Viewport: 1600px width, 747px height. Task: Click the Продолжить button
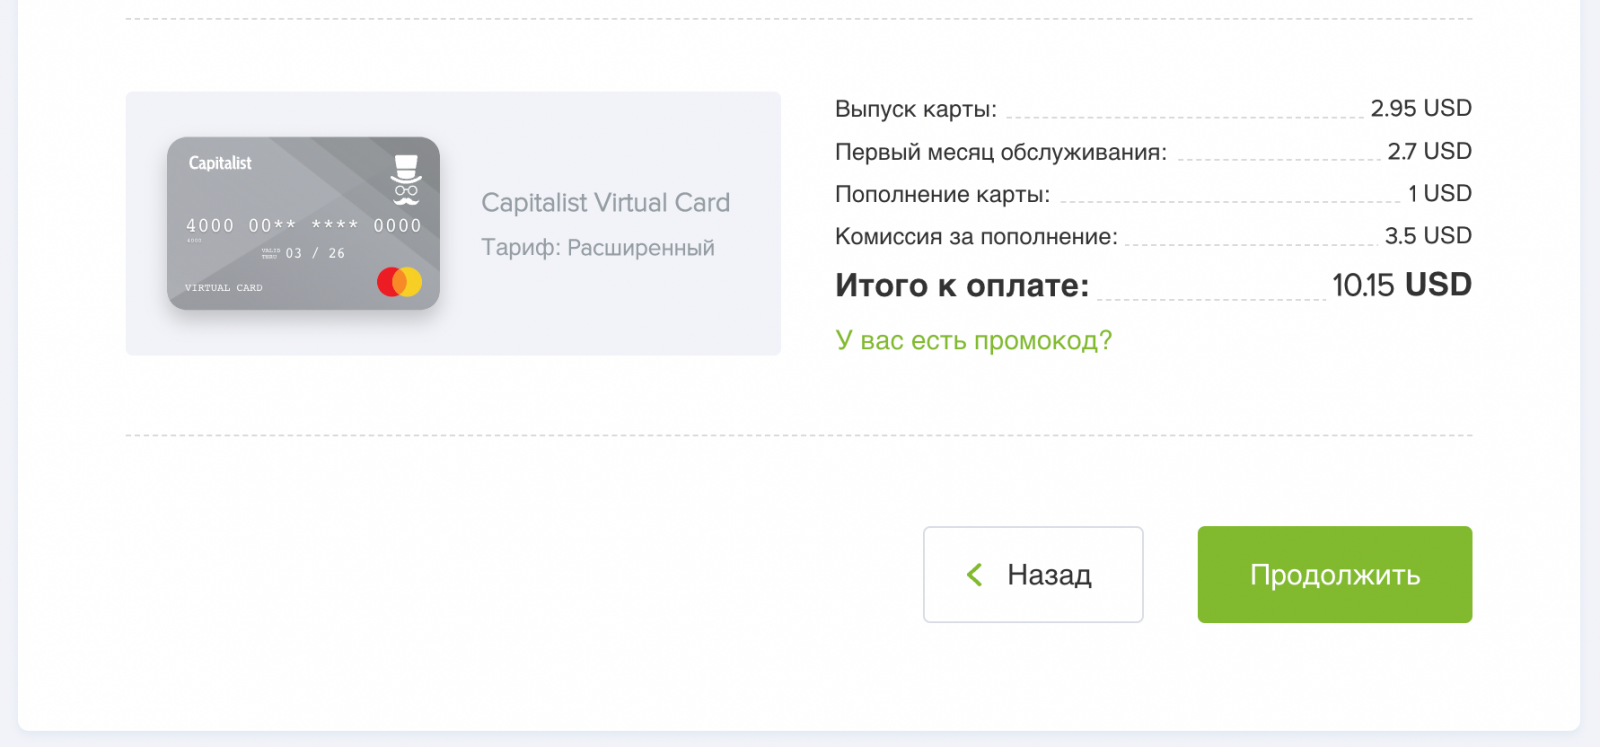(x=1334, y=575)
